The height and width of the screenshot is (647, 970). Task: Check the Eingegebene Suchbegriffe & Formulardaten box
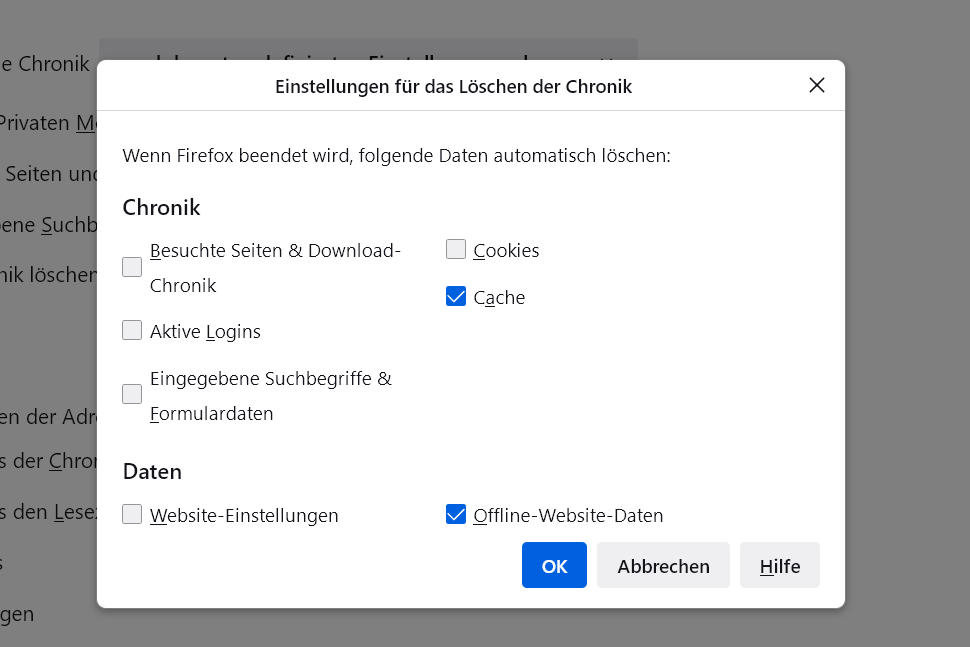pos(132,394)
